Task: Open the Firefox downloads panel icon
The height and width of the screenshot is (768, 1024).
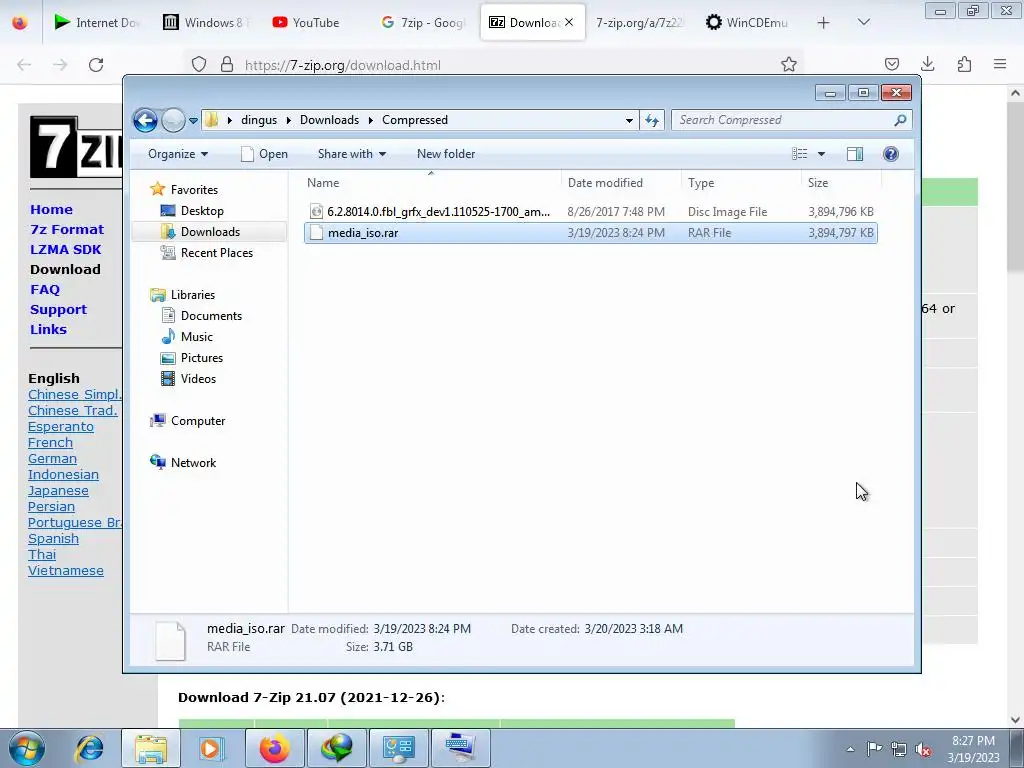Action: (927, 65)
